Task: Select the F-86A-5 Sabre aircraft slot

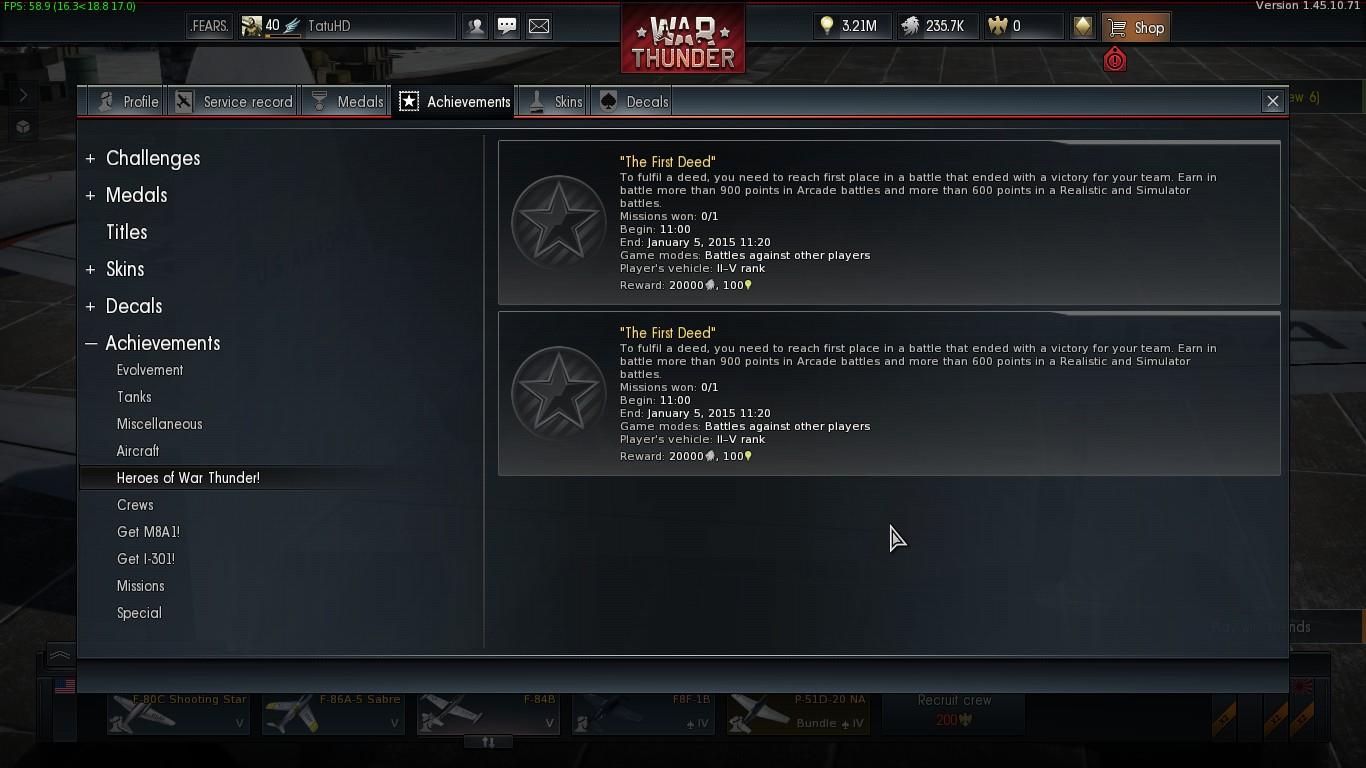Action: [333, 712]
